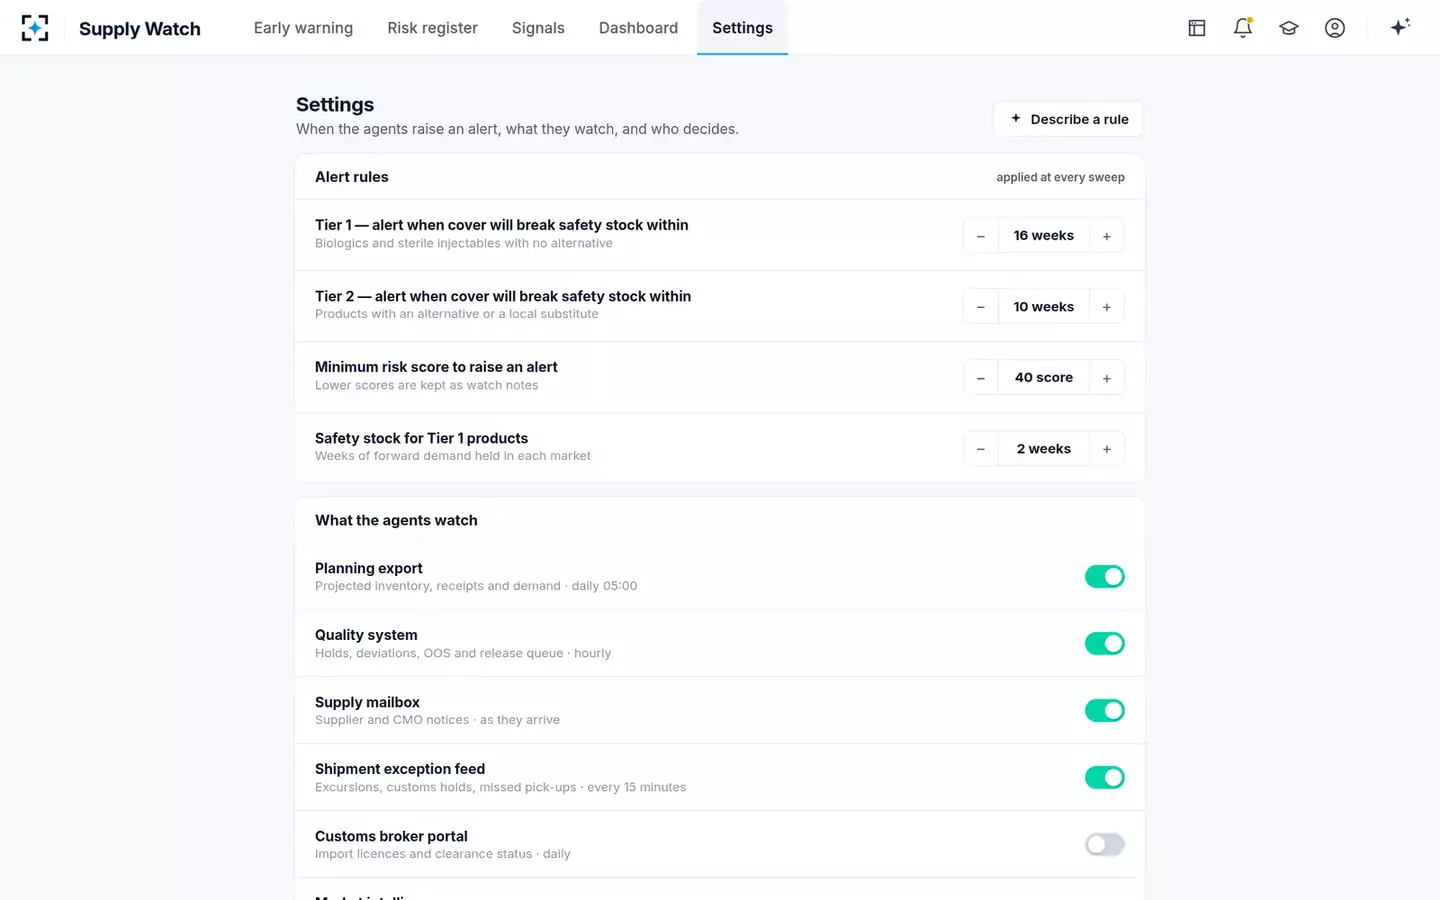Click 'What the agents watch' heading
Image resolution: width=1440 pixels, height=900 pixels.
tap(396, 520)
